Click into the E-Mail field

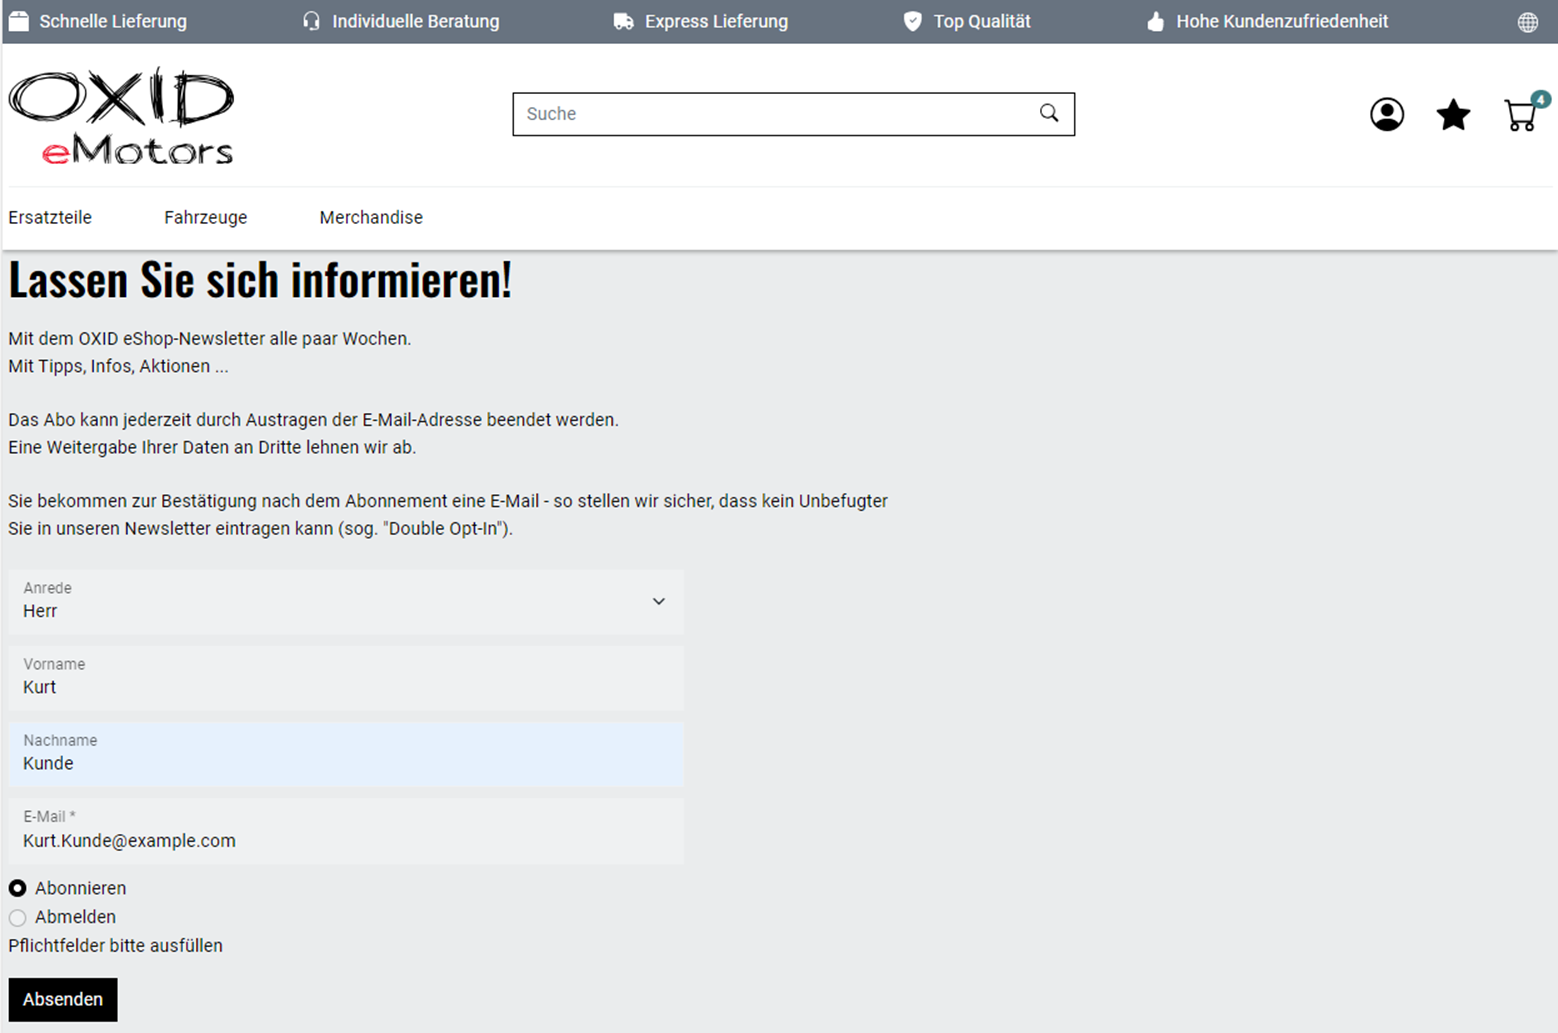tap(346, 830)
